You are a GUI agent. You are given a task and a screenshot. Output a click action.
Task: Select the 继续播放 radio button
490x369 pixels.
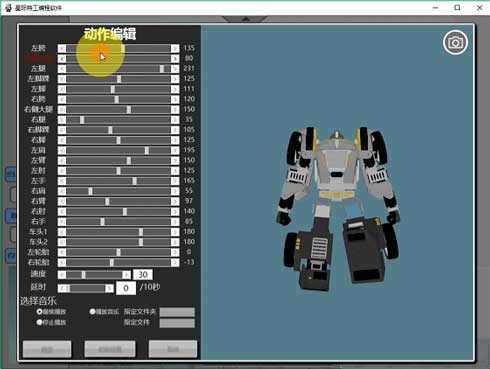coord(39,312)
